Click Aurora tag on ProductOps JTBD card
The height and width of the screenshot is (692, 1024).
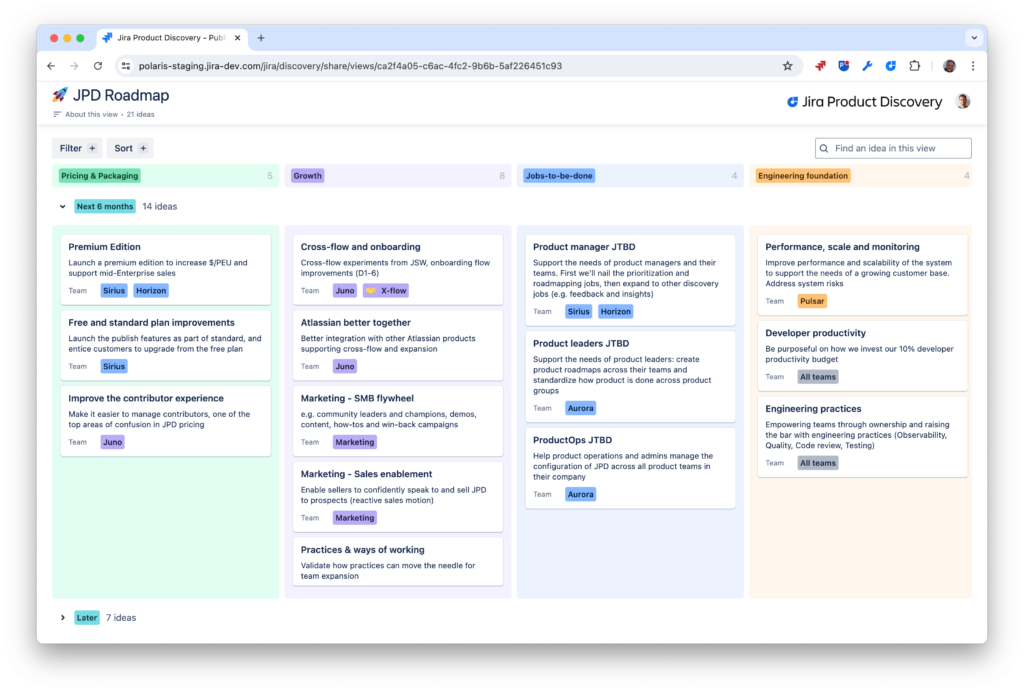(581, 494)
